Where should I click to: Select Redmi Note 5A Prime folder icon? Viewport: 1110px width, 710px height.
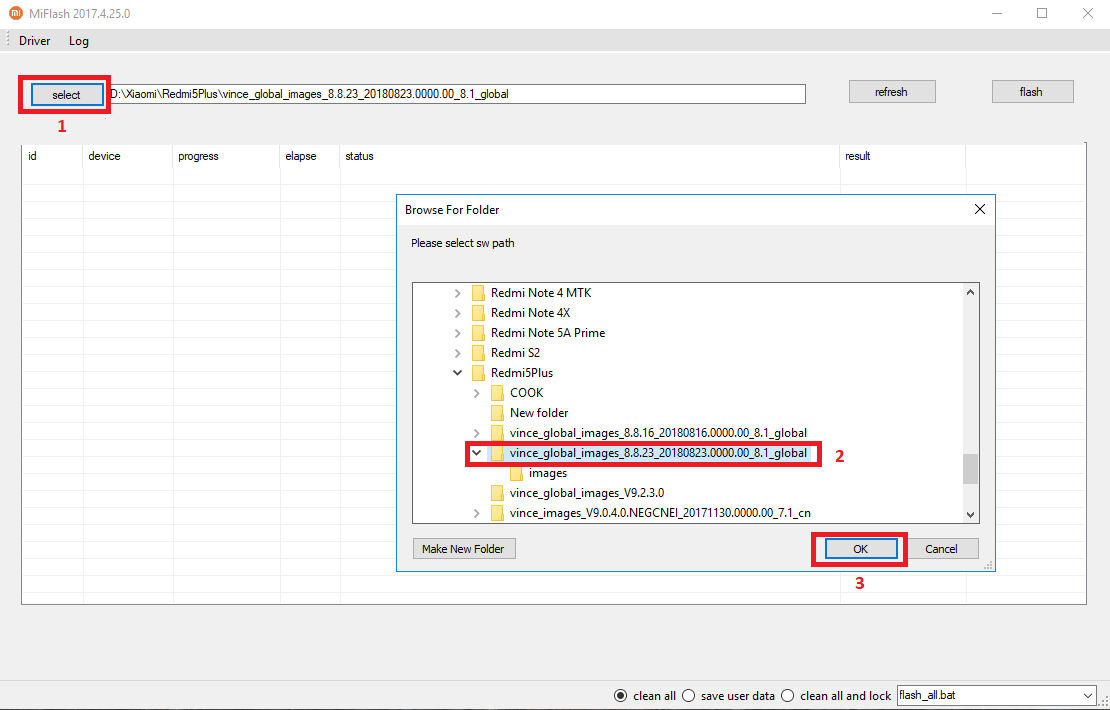pyautogui.click(x=478, y=333)
